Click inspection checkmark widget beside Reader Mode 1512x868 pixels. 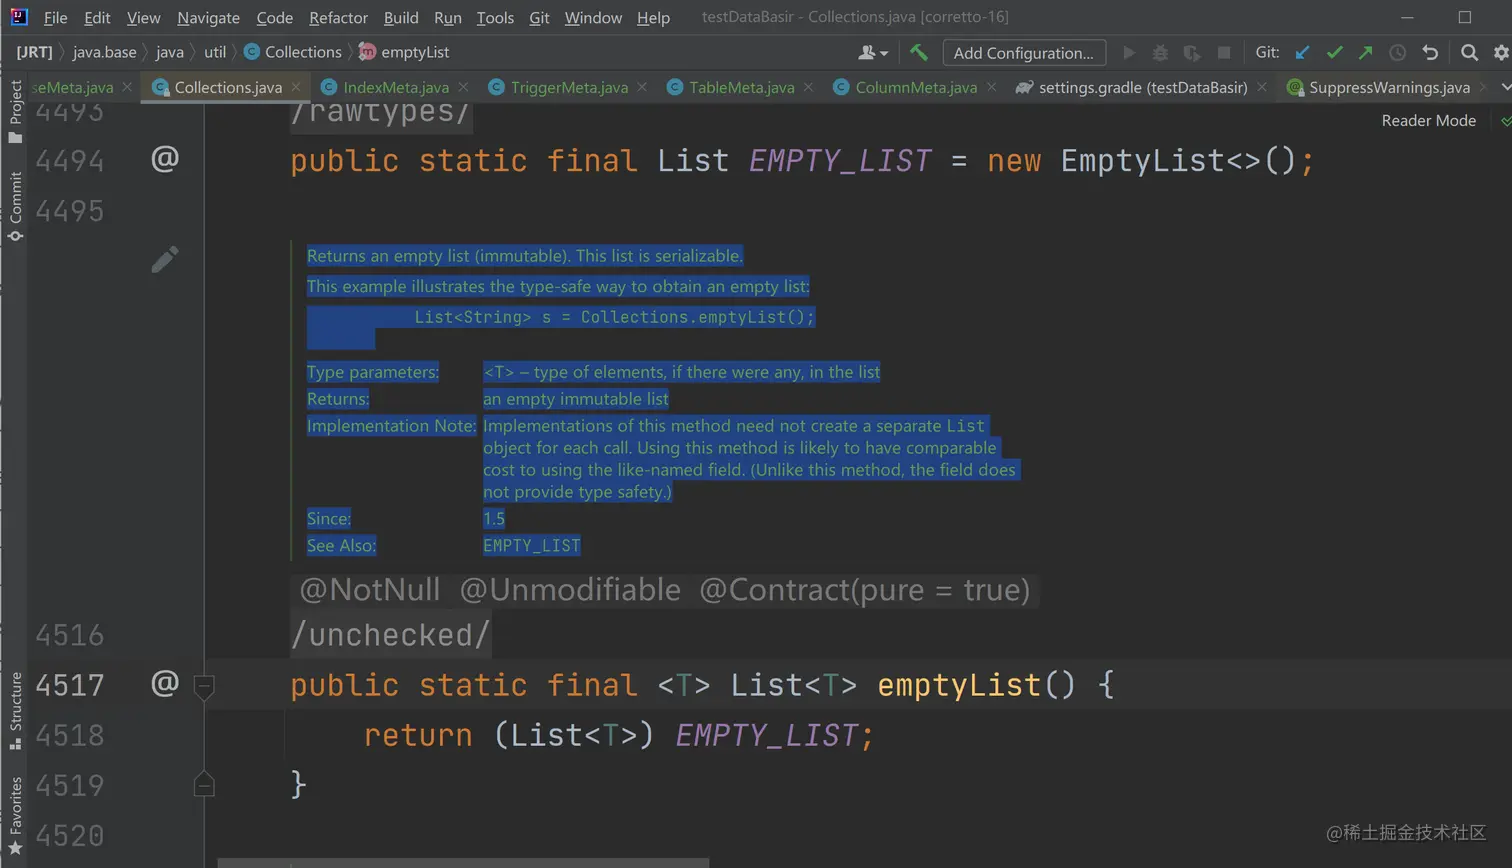[1505, 121]
